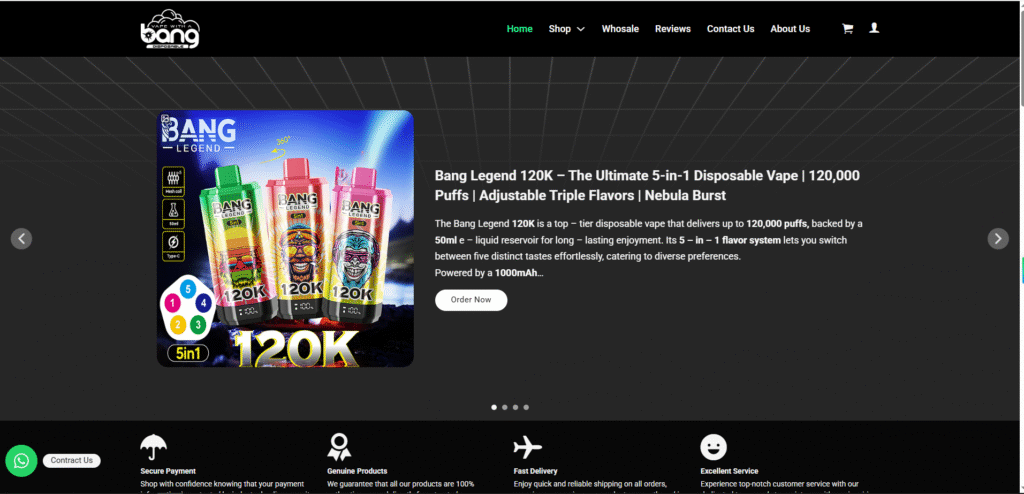Select the first carousel dot
Image resolution: width=1024 pixels, height=494 pixels.
(493, 407)
